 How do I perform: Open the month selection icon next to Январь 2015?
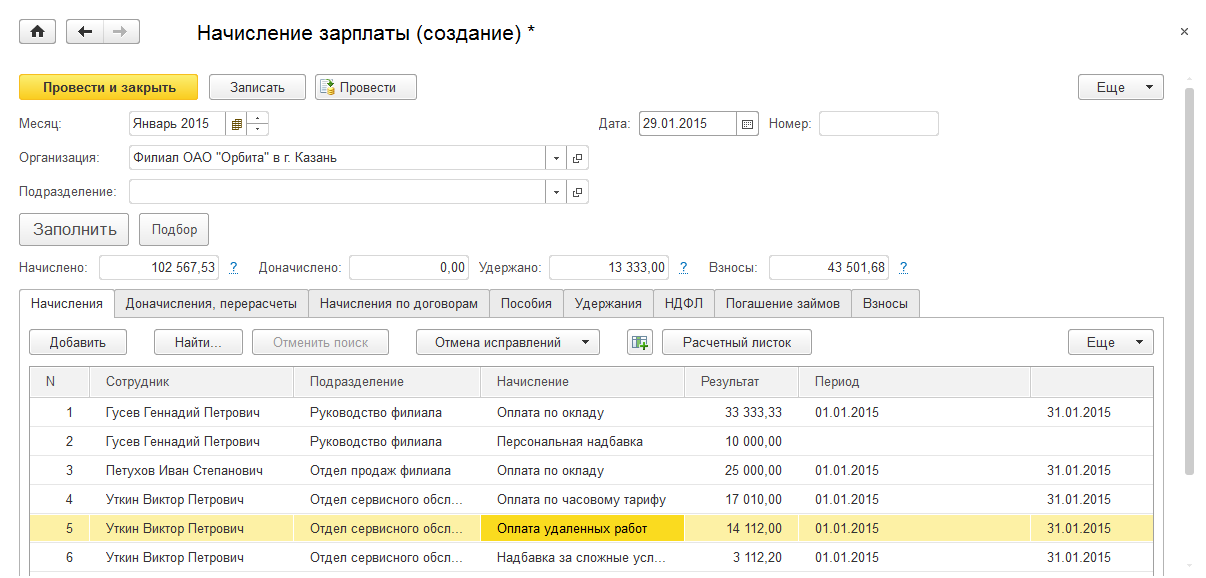tap(237, 124)
